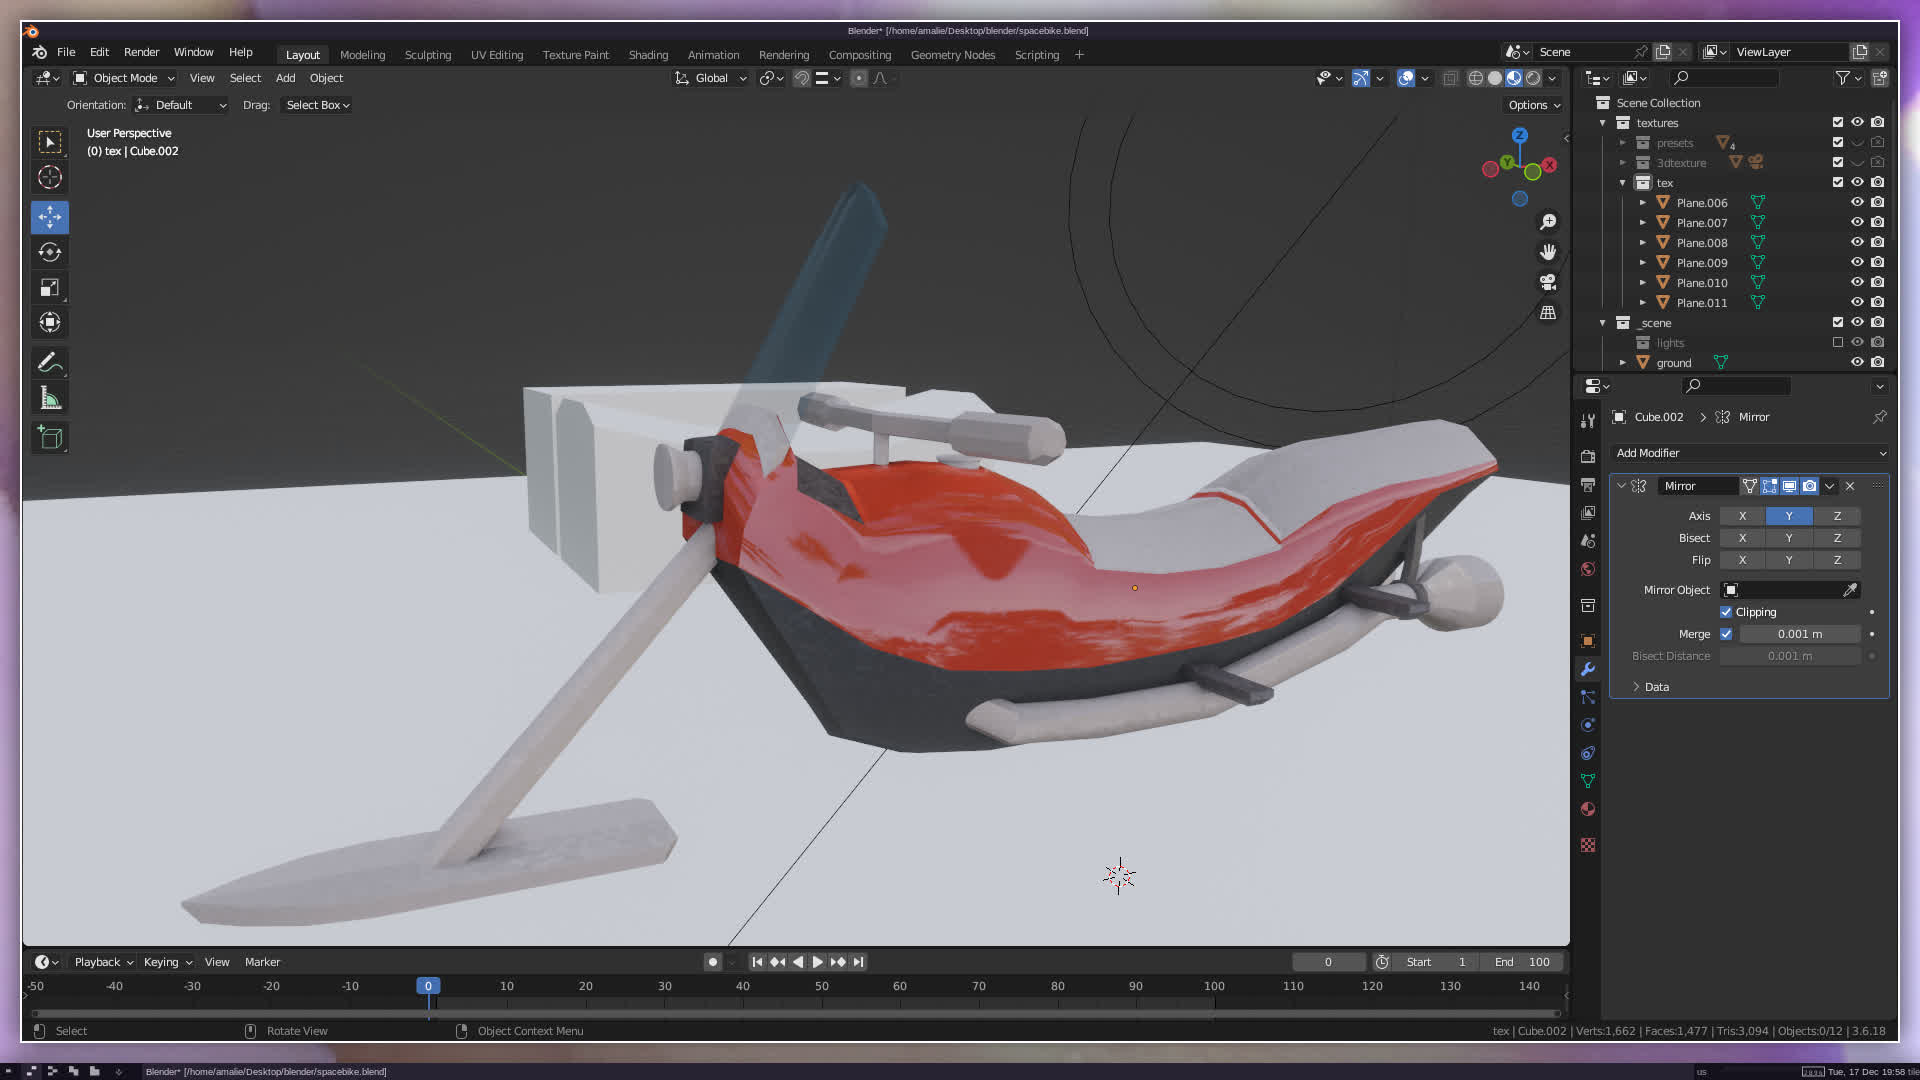Open the Render menu
1920x1080 pixels.
141,52
